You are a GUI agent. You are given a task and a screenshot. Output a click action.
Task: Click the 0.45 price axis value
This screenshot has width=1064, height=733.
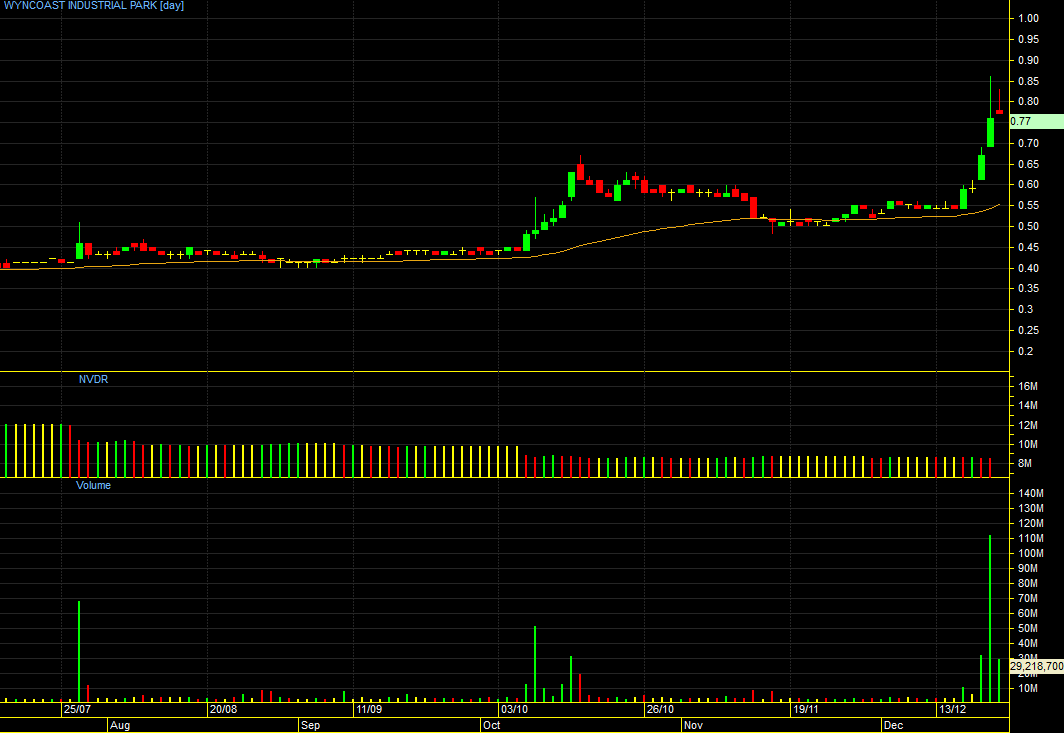[1029, 248]
